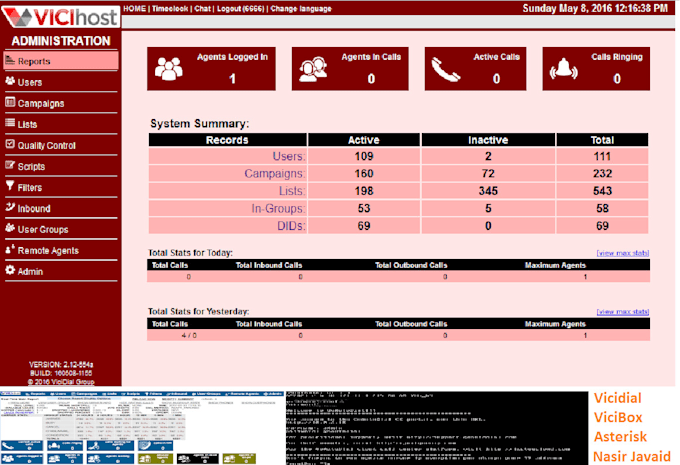Viewport: 680px width, 465px height.
Task: Select the Filters funnel icon
Action: tap(10, 186)
